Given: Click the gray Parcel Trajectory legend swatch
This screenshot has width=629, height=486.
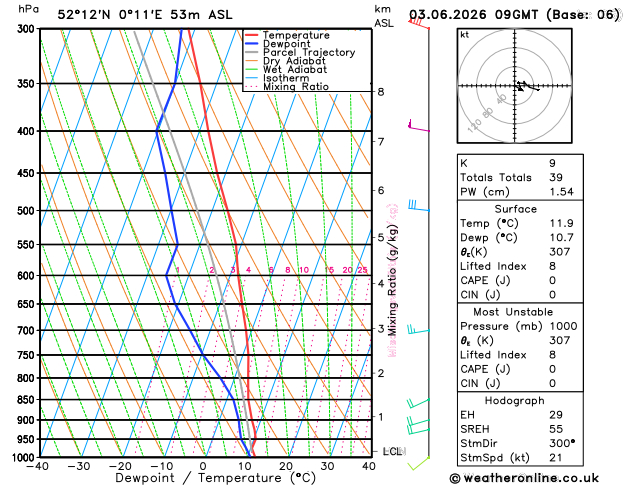Looking at the screenshot, I should (252, 53).
